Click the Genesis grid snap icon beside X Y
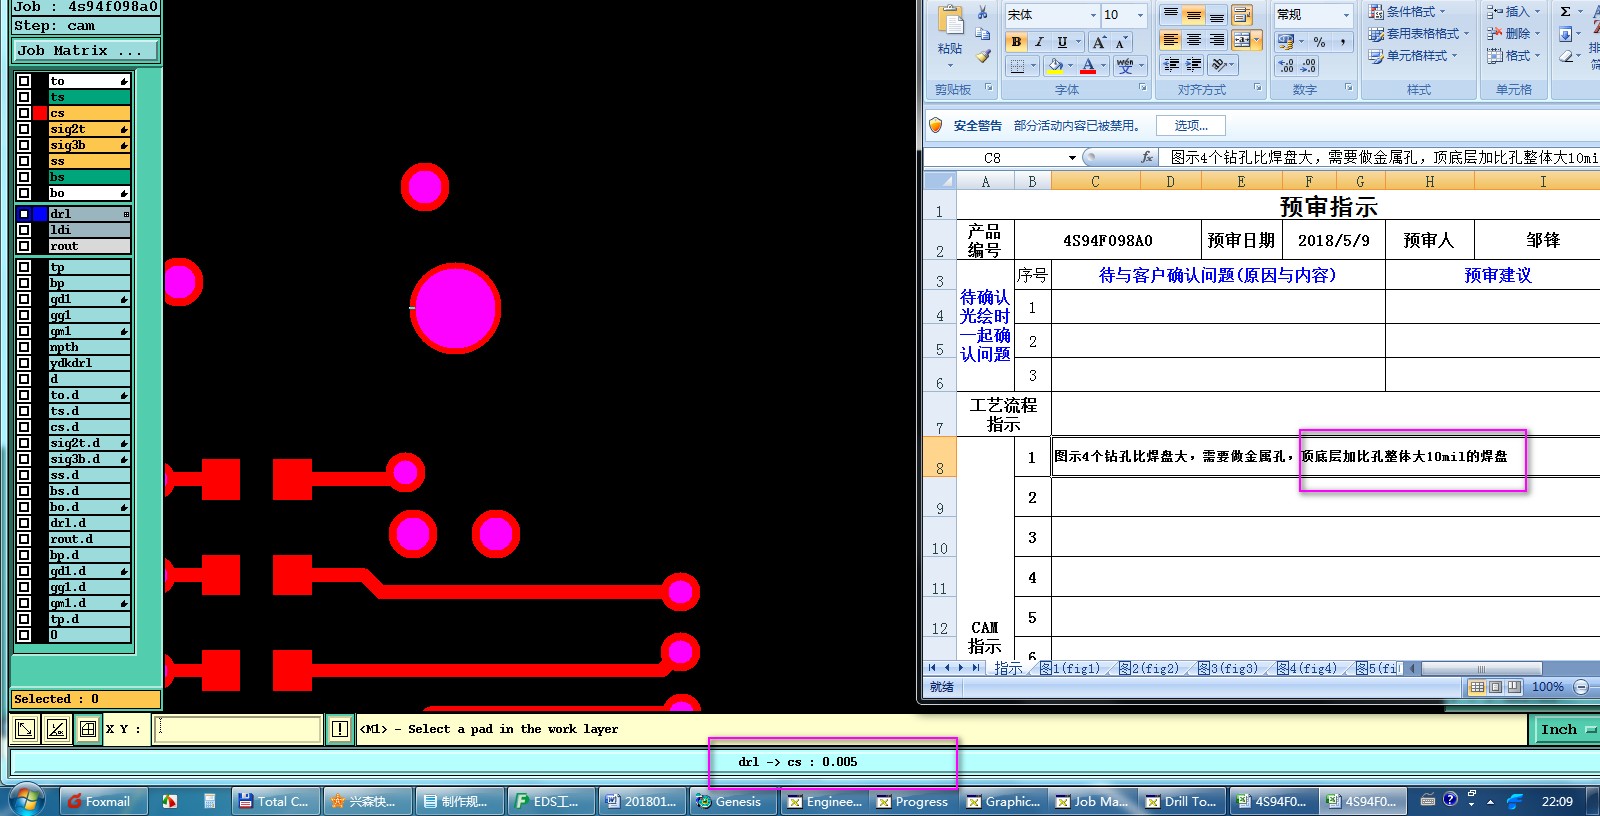 [88, 729]
